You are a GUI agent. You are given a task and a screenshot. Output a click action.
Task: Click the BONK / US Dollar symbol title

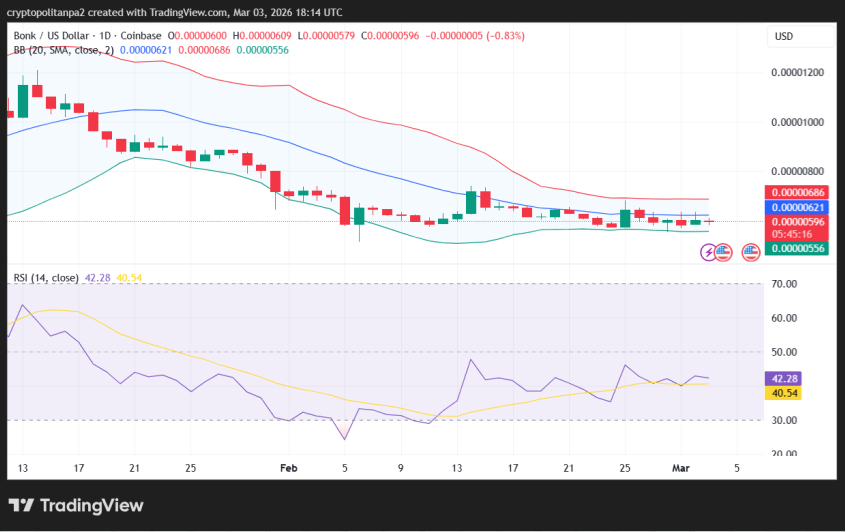[55, 36]
